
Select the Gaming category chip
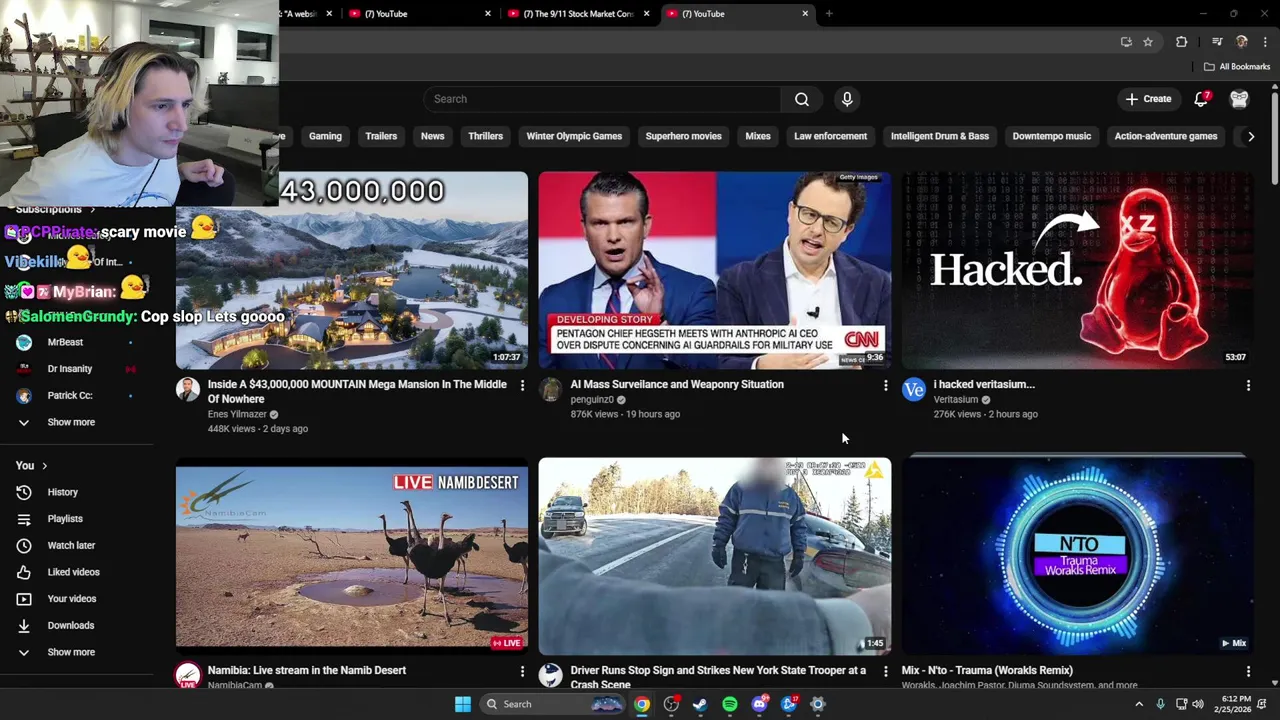325,136
